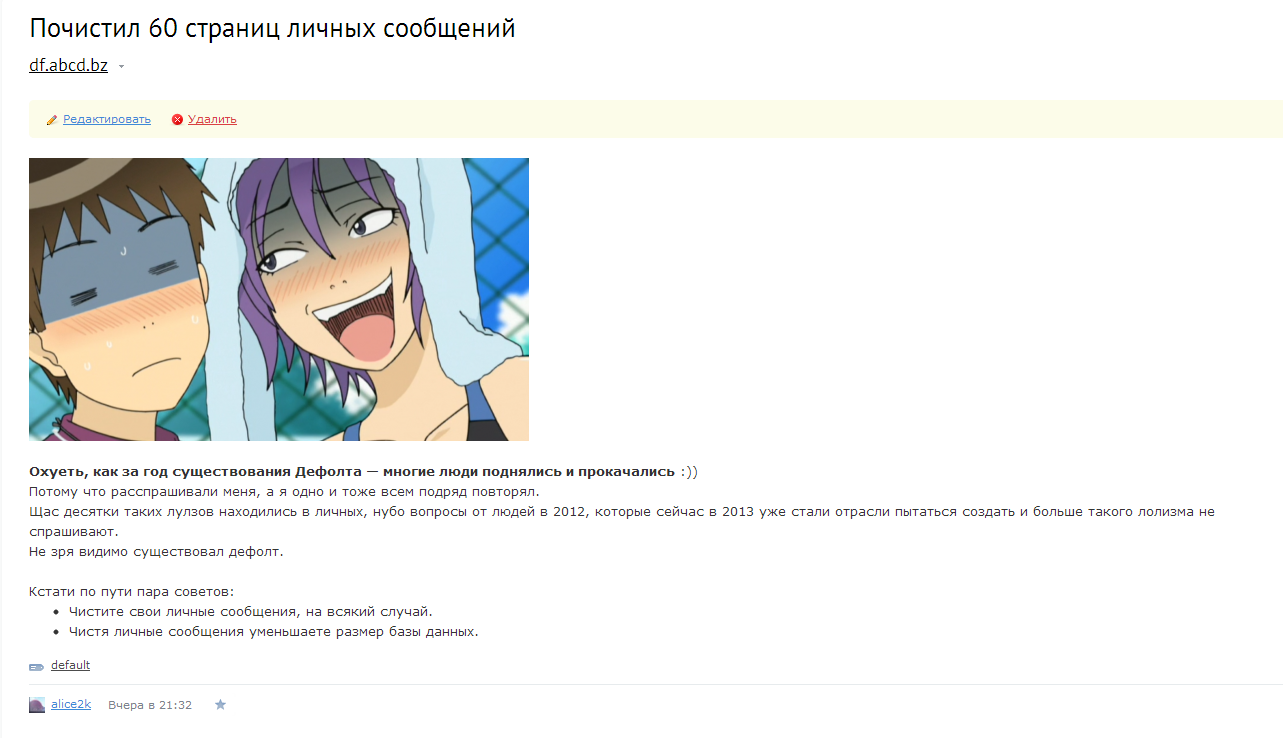This screenshot has width=1283, height=738.
Task: Click the bullet about размер базы данных
Action: (273, 631)
